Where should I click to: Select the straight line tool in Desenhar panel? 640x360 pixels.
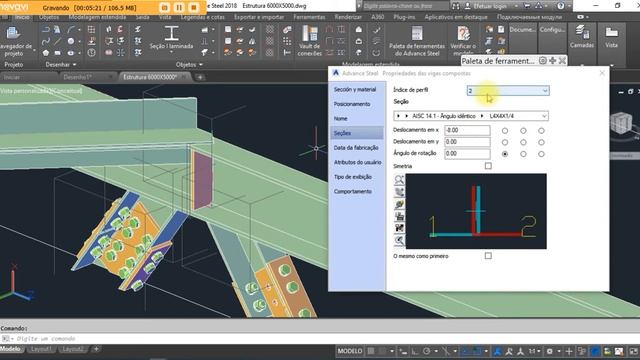click(x=58, y=41)
